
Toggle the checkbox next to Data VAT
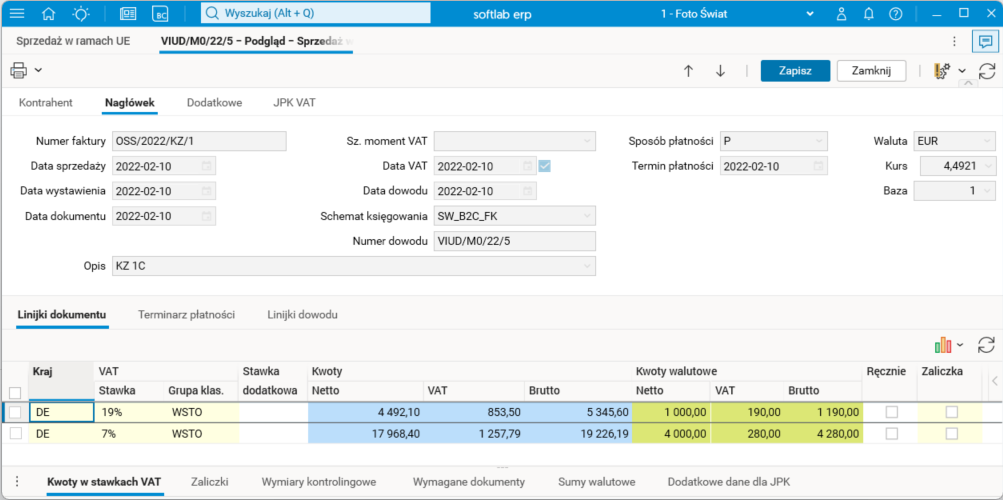point(545,166)
